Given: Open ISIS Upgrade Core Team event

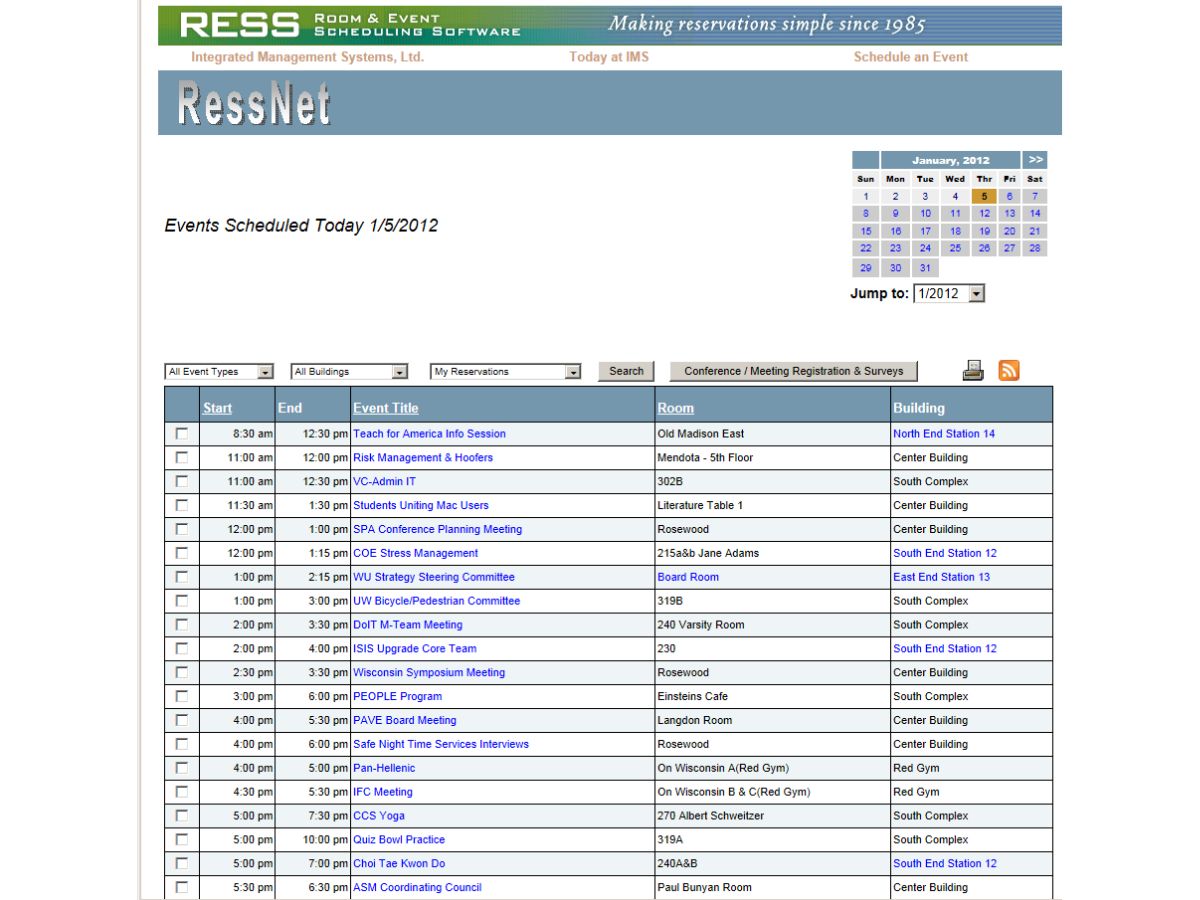Looking at the screenshot, I should point(415,649).
